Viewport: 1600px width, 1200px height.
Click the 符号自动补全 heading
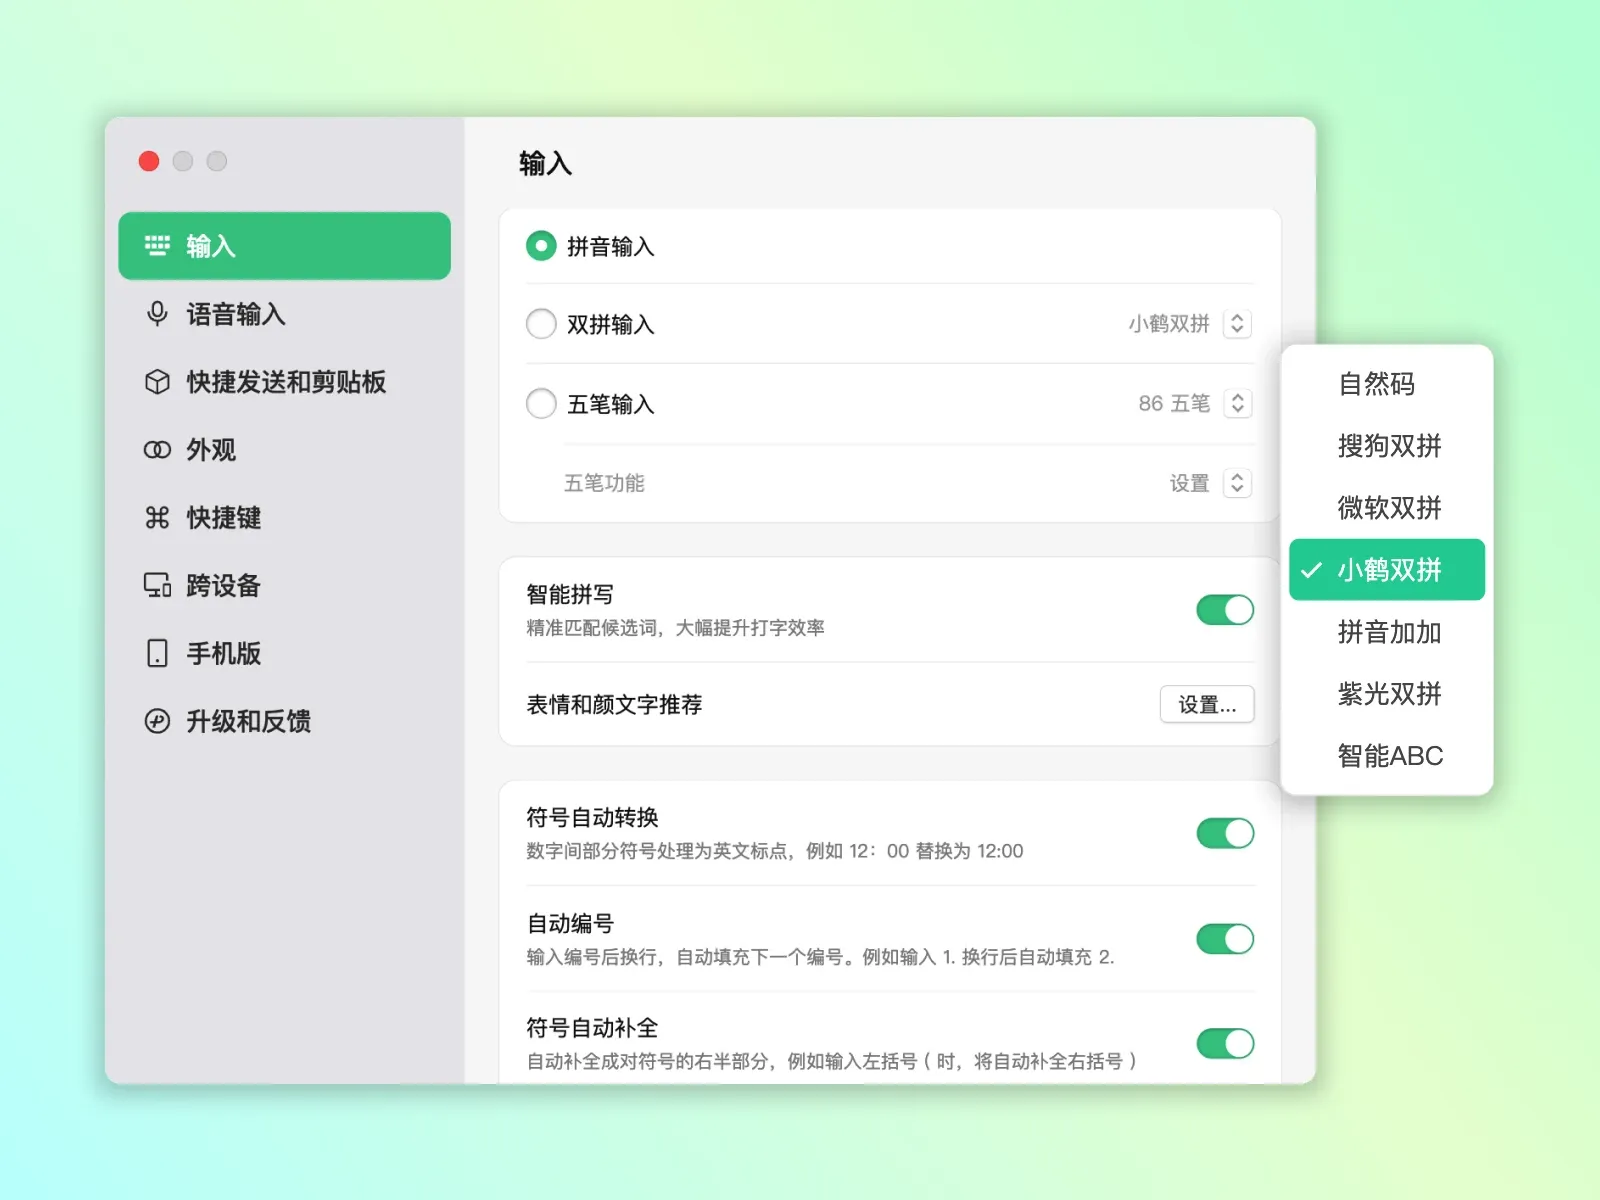point(592,1028)
